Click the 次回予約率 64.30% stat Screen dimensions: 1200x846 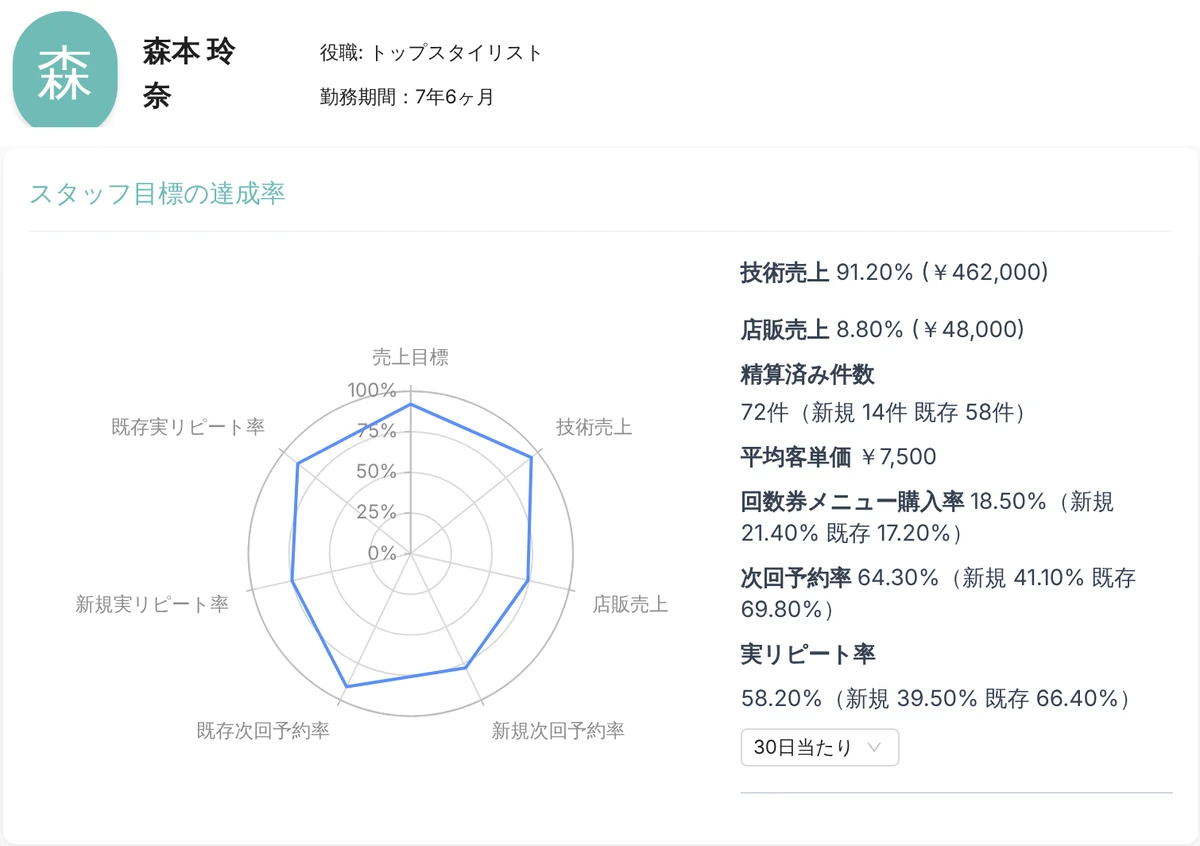click(x=938, y=593)
